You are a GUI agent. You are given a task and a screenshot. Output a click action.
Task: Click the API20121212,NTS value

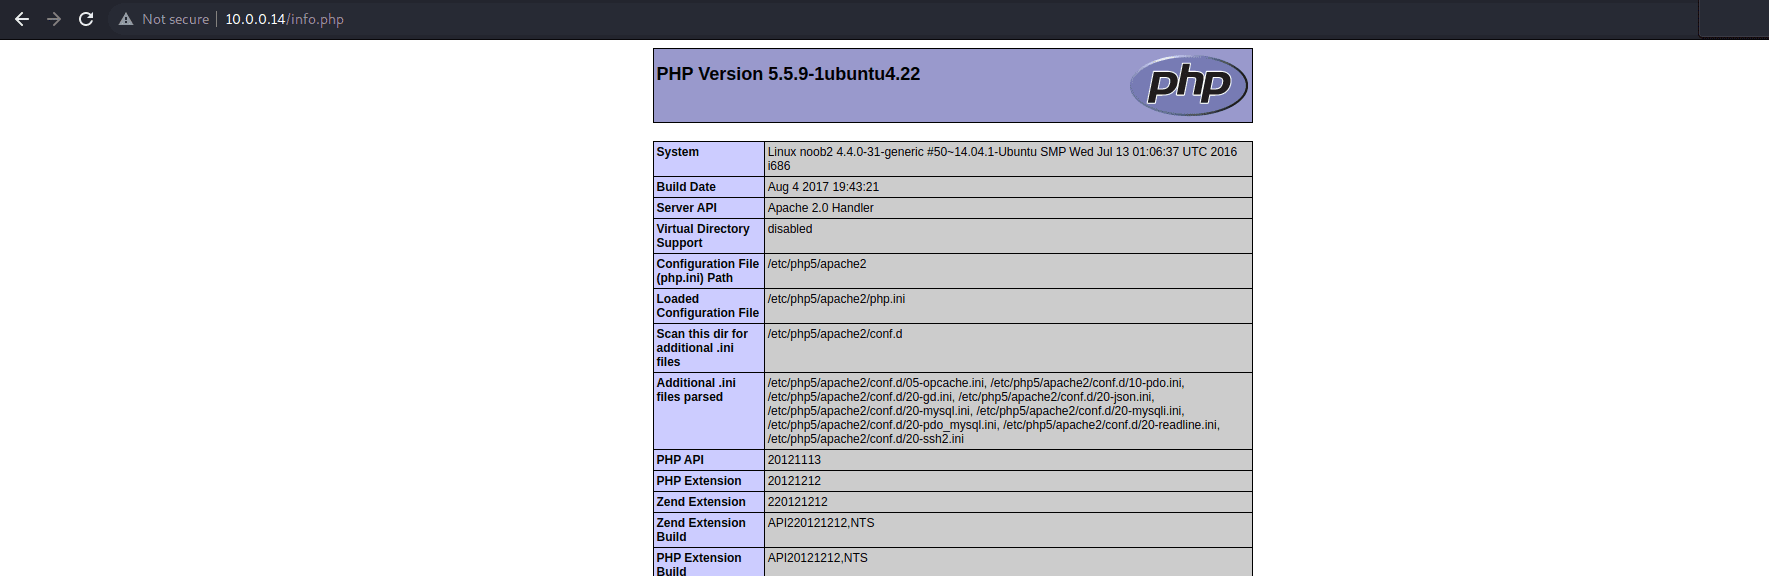[817, 558]
